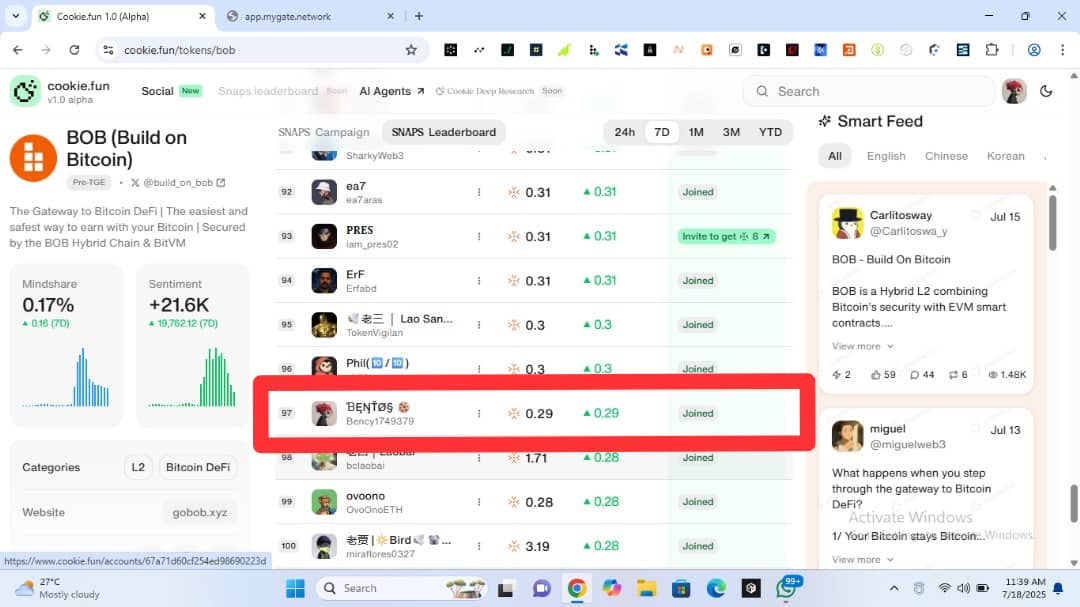
Task: Open the options menu for Bency1749379 row
Action: coord(479,413)
